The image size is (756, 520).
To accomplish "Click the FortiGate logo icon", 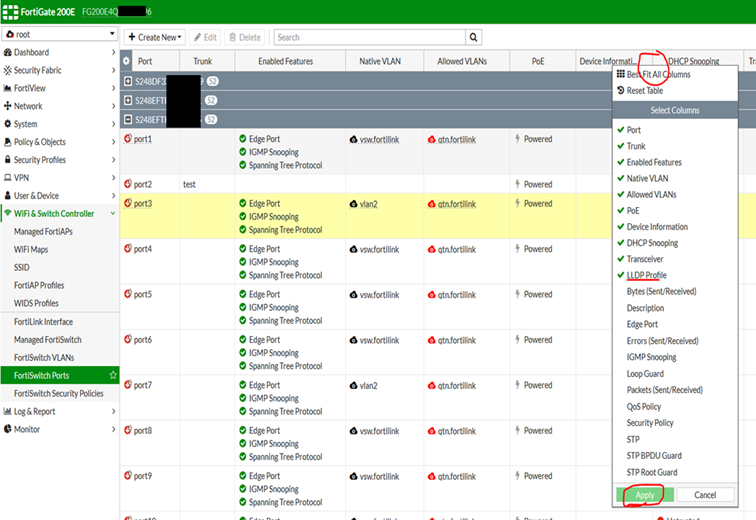I will tap(10, 12).
